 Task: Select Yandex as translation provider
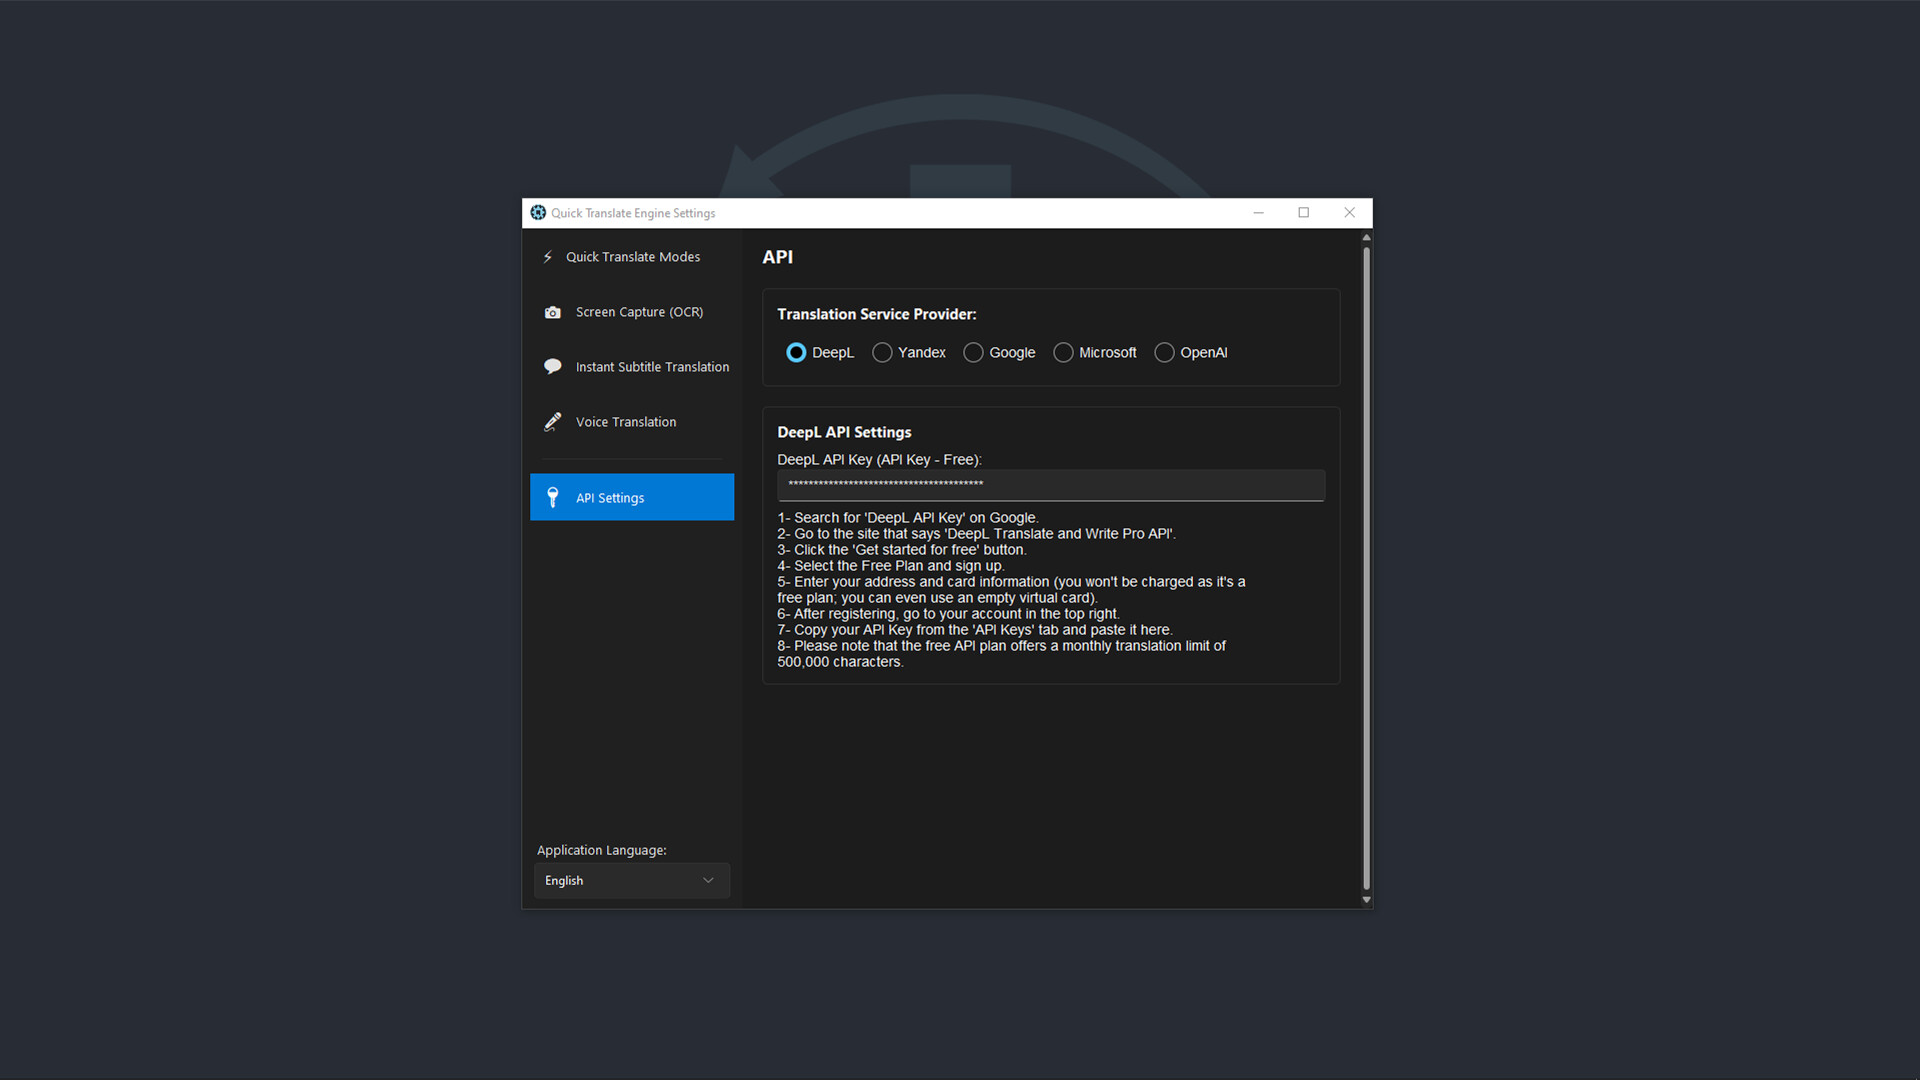coord(882,352)
